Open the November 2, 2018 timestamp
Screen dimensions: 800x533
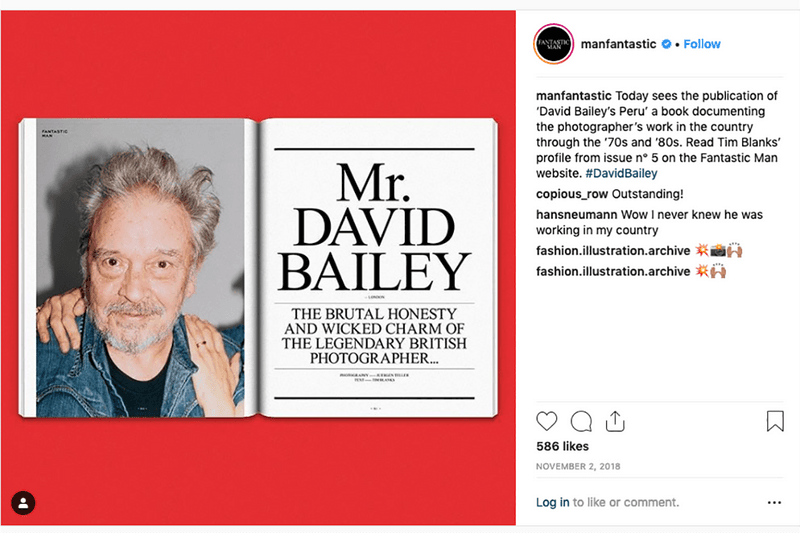[x=578, y=466]
